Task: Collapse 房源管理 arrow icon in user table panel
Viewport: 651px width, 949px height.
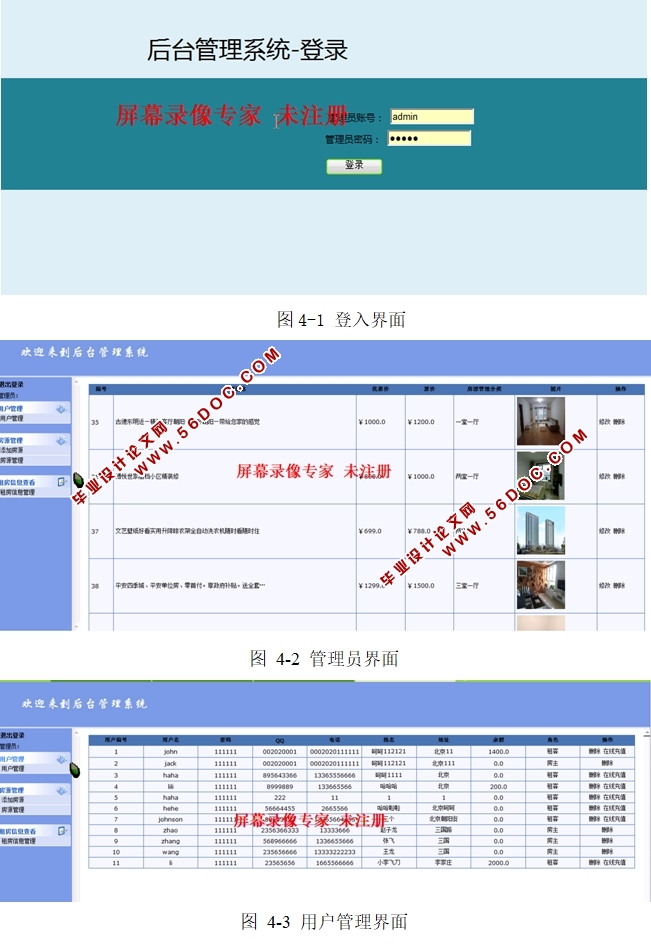Action: [x=61, y=790]
